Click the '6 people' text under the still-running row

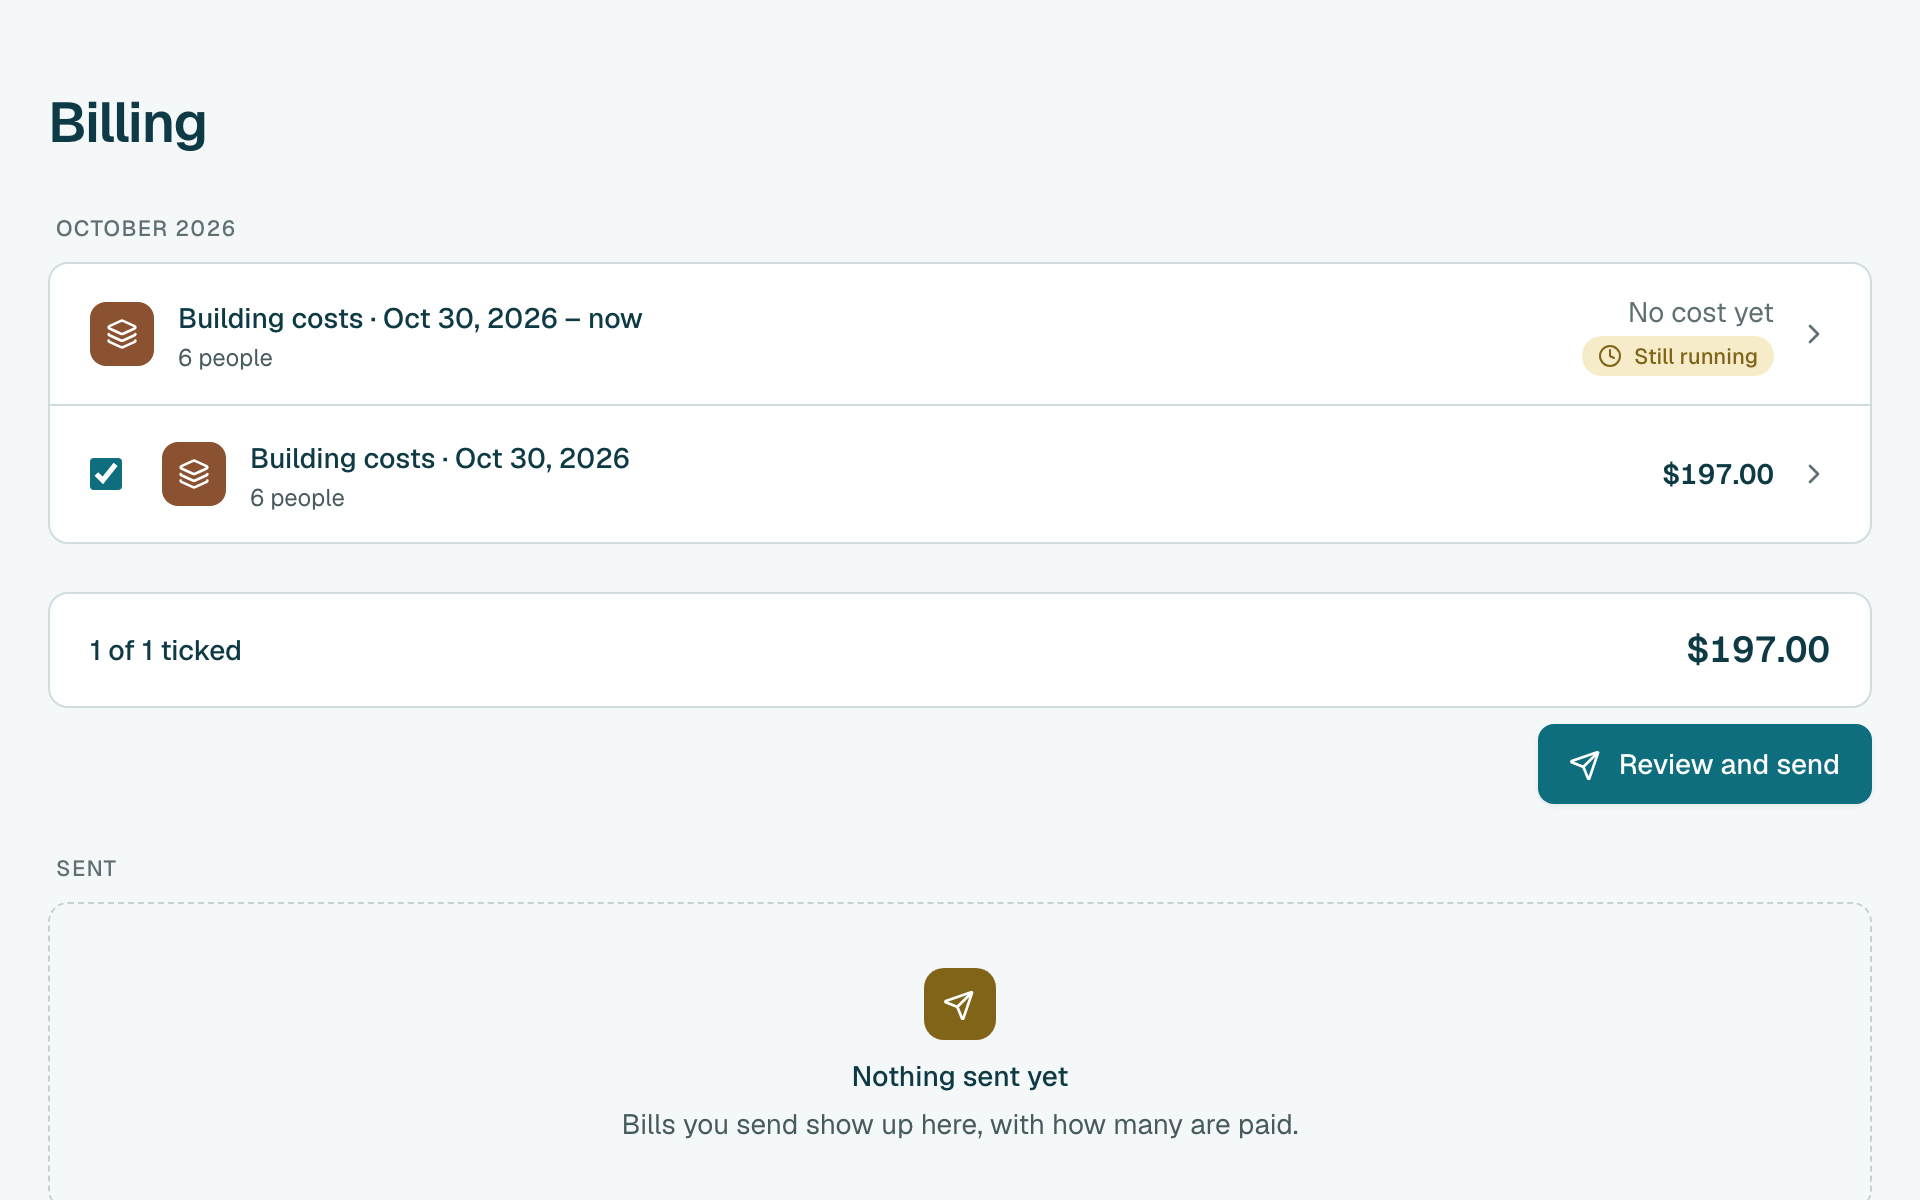click(225, 358)
